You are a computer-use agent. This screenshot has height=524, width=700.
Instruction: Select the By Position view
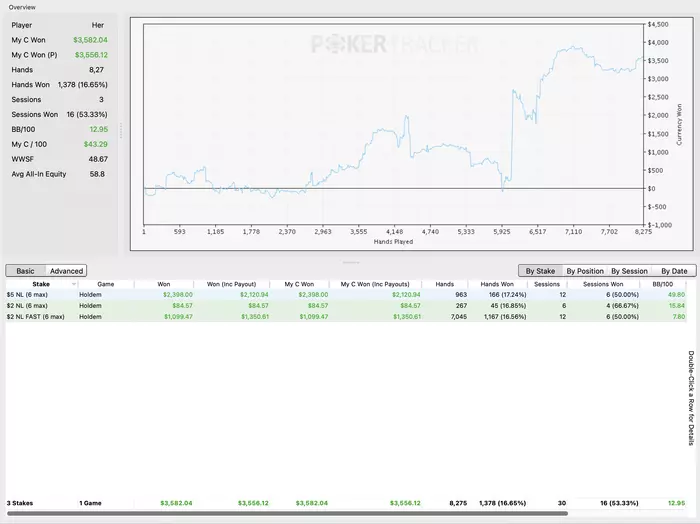click(x=585, y=271)
